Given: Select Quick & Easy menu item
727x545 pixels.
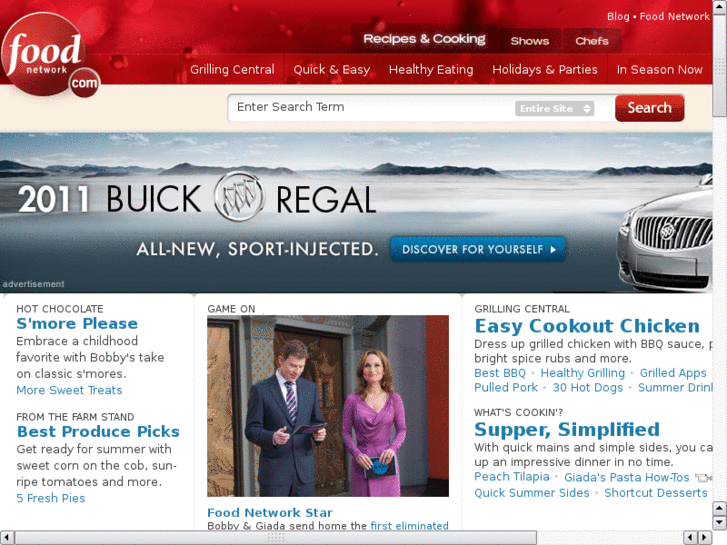Looking at the screenshot, I should (332, 70).
